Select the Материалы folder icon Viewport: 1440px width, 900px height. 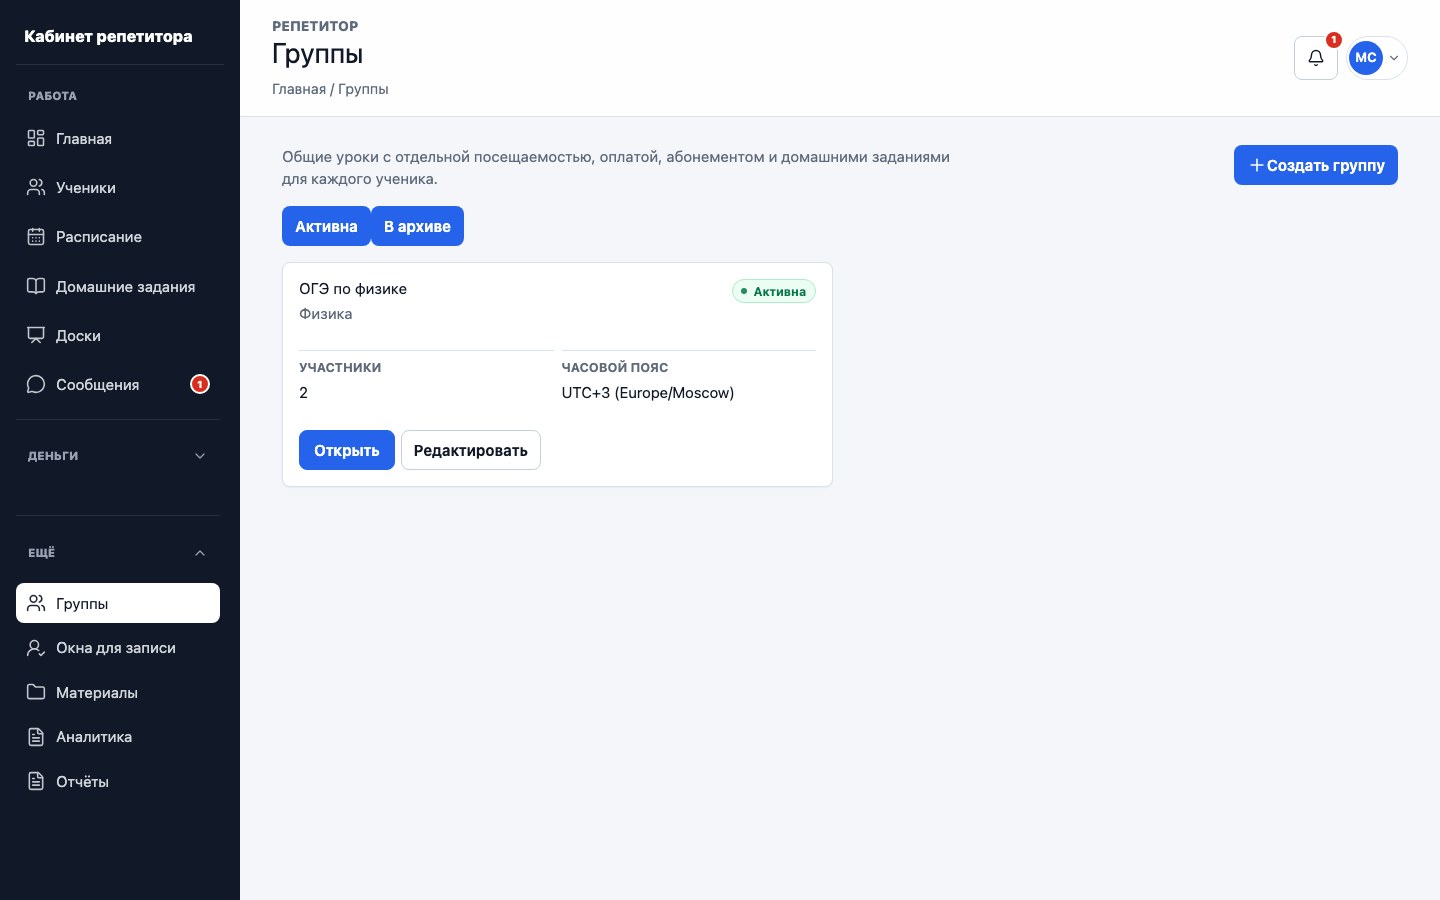[x=36, y=692]
